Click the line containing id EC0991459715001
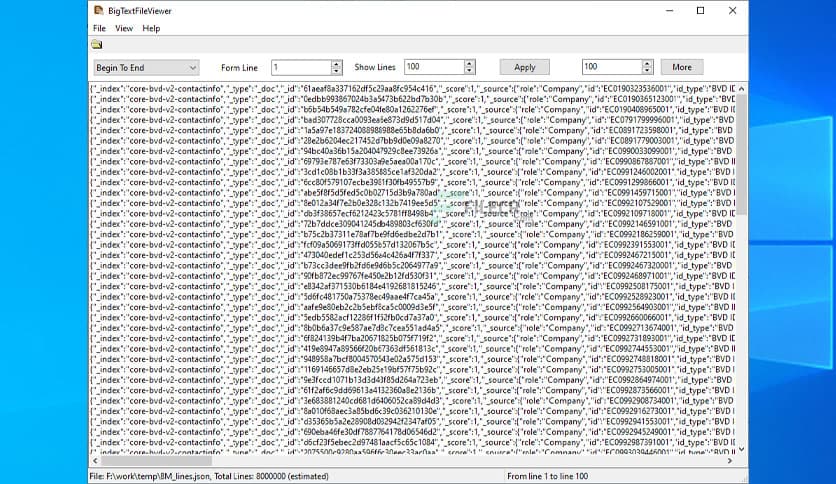 [413, 192]
